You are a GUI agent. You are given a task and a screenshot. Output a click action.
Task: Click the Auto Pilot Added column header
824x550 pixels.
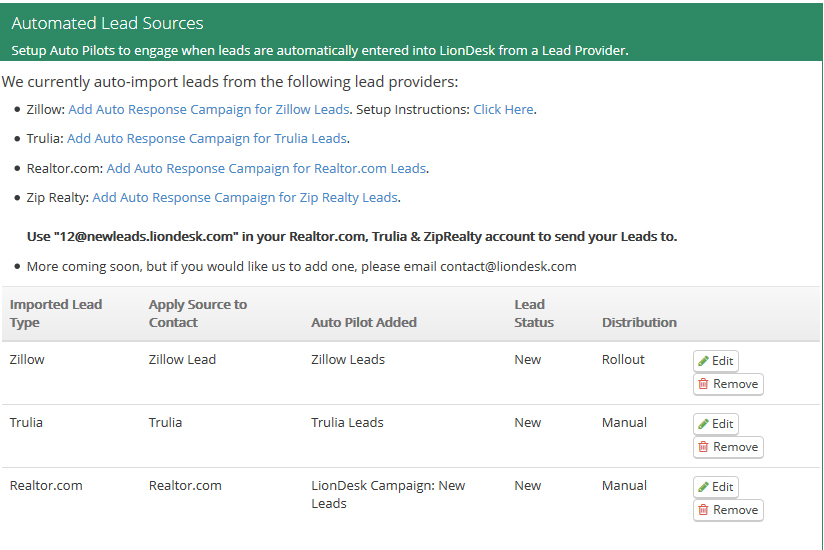tap(364, 323)
